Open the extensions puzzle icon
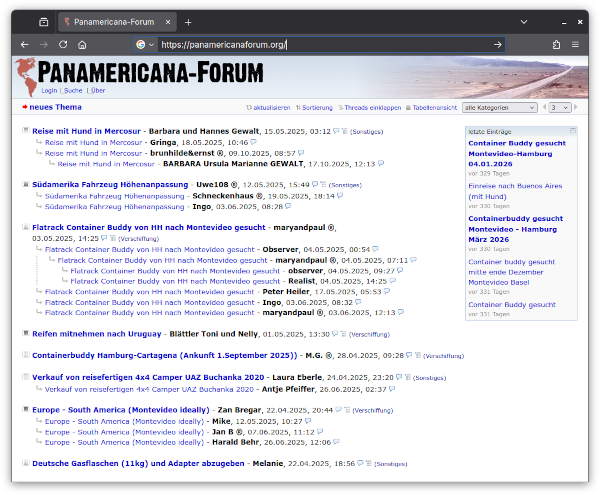Image resolution: width=600 pixels, height=495 pixels. click(x=556, y=45)
